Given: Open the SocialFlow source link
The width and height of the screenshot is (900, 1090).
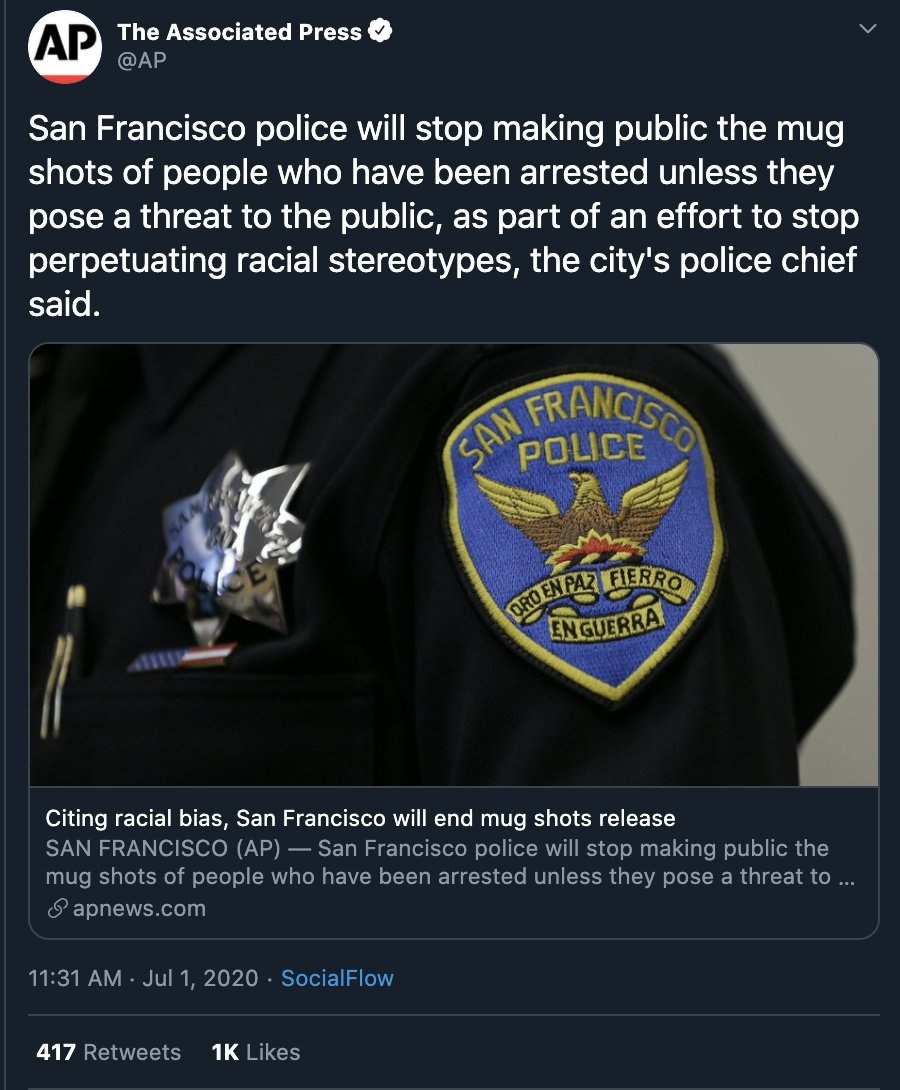Looking at the screenshot, I should [x=337, y=978].
